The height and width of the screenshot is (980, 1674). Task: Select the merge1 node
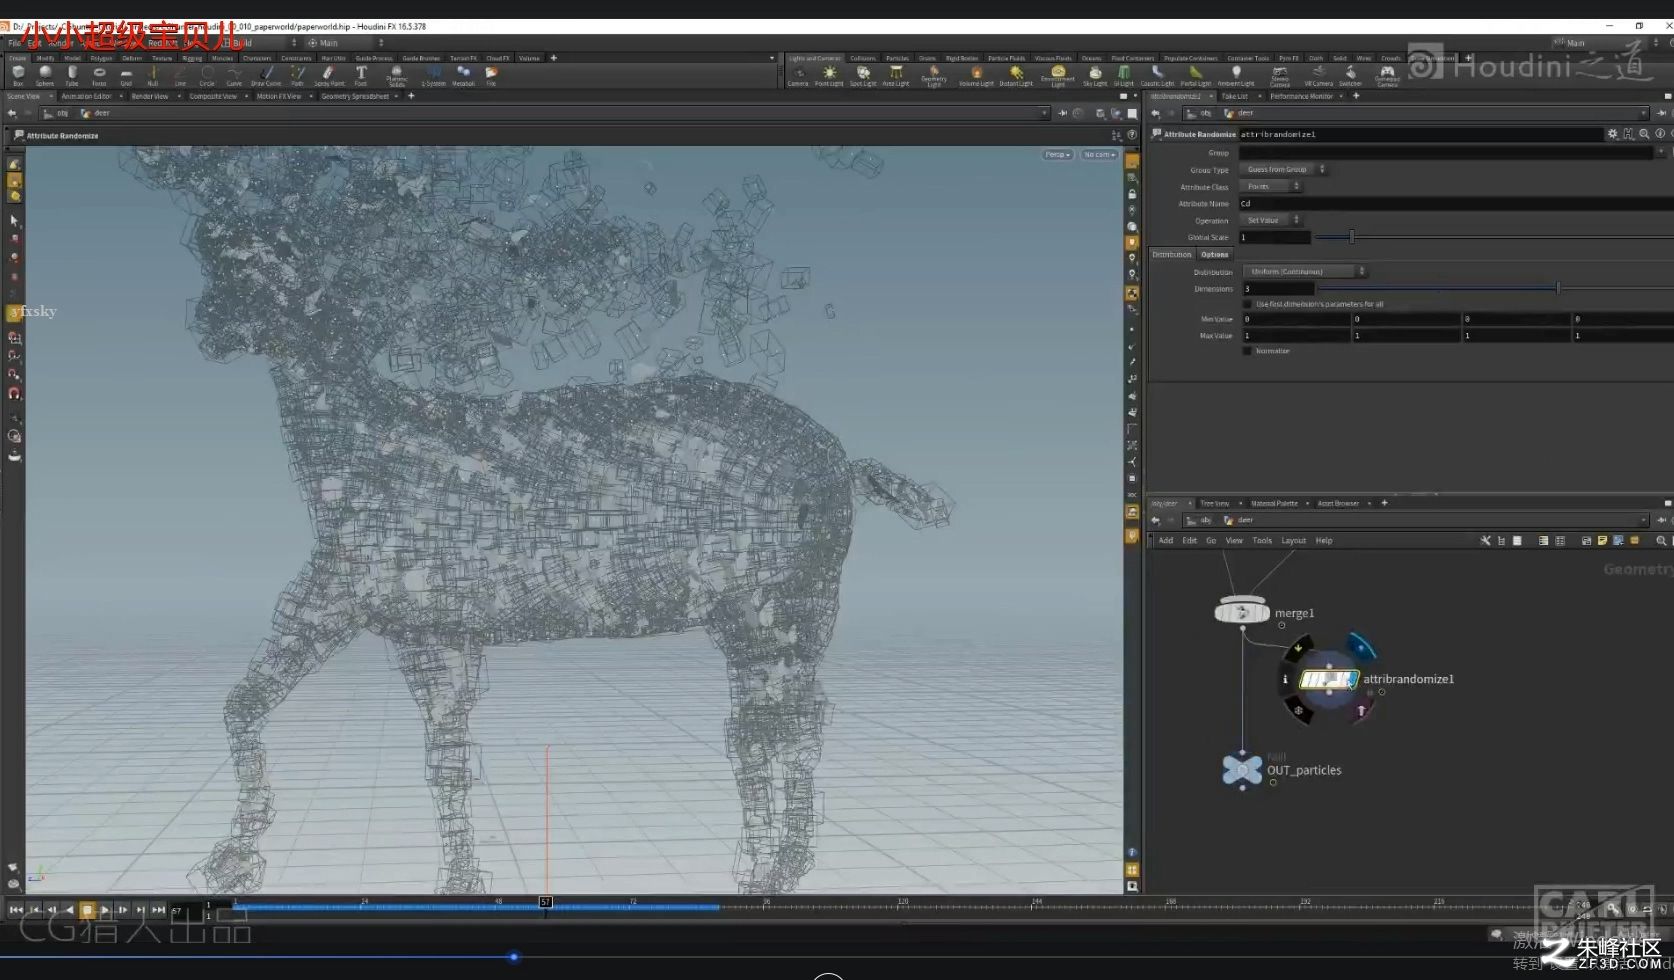(x=1242, y=611)
